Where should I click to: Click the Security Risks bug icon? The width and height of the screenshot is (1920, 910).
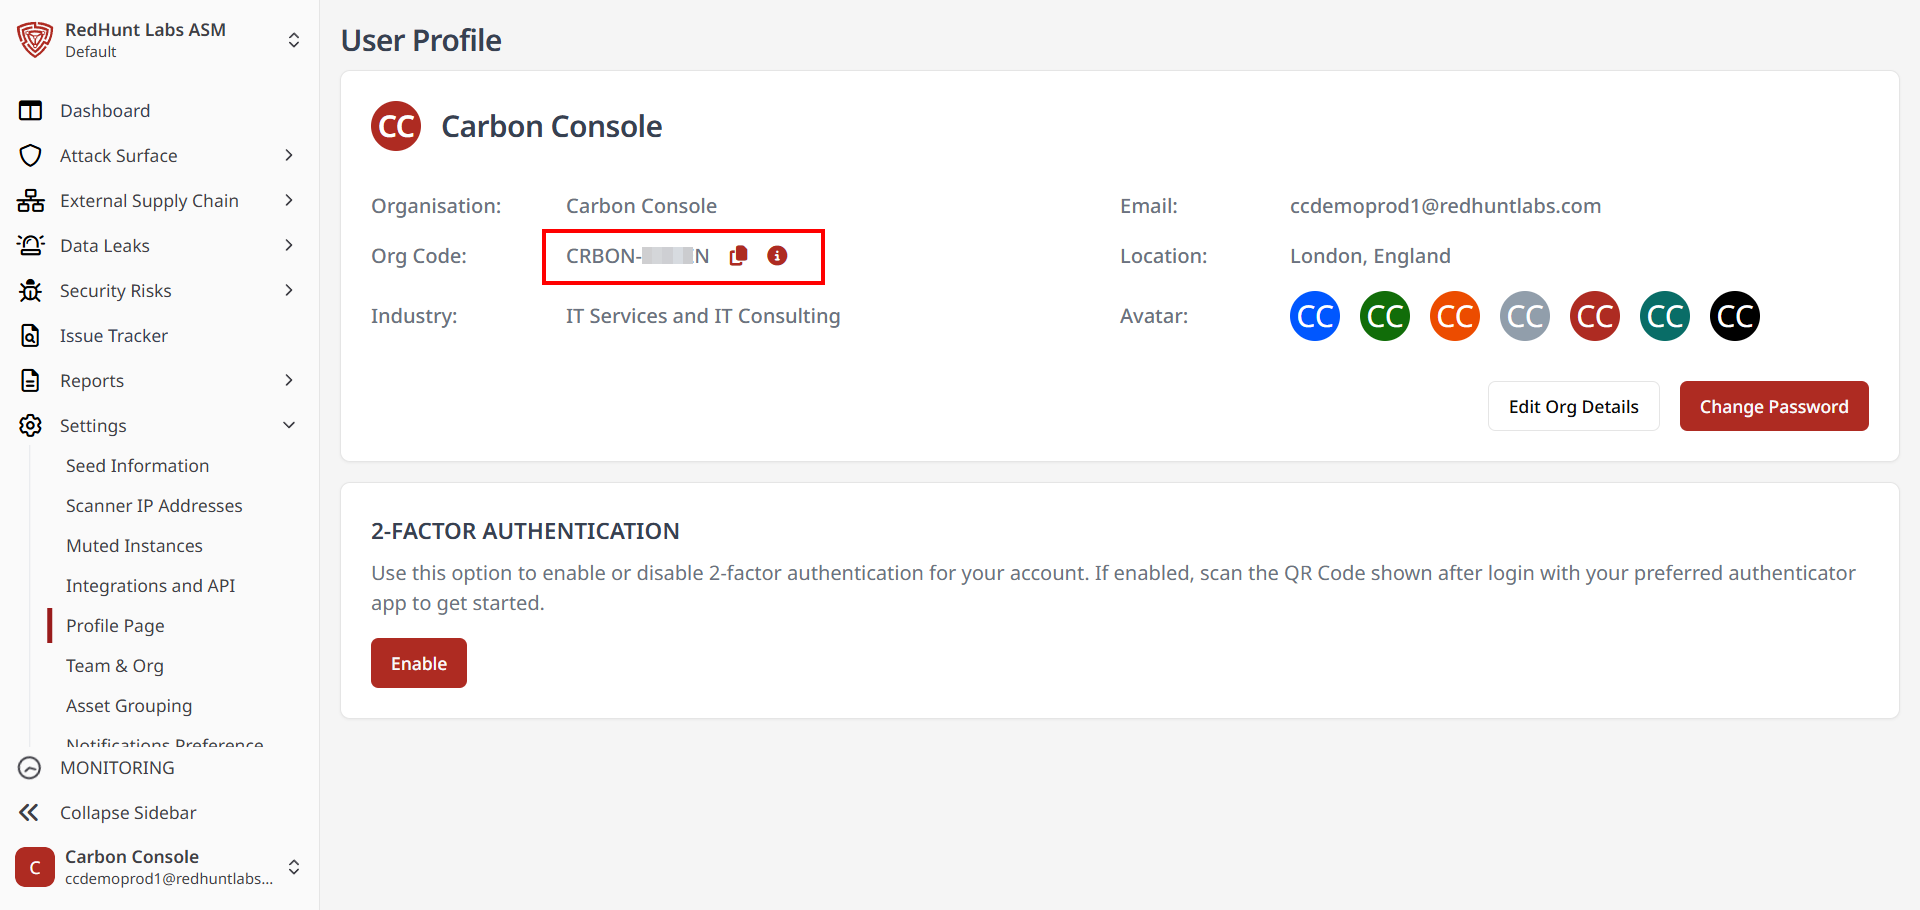(x=31, y=291)
